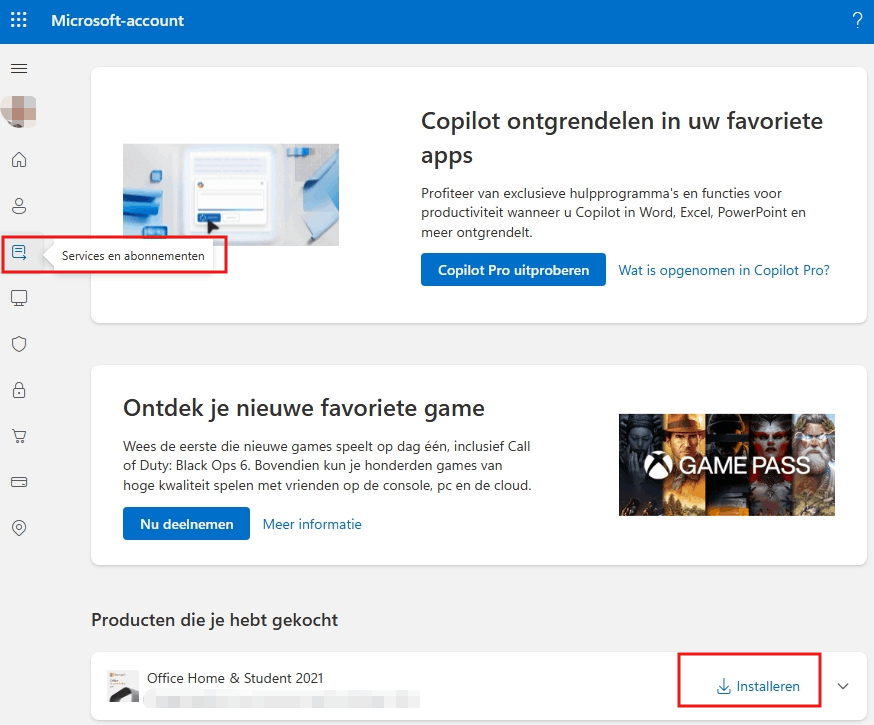Click the Game Pass promotional image

coord(727,465)
